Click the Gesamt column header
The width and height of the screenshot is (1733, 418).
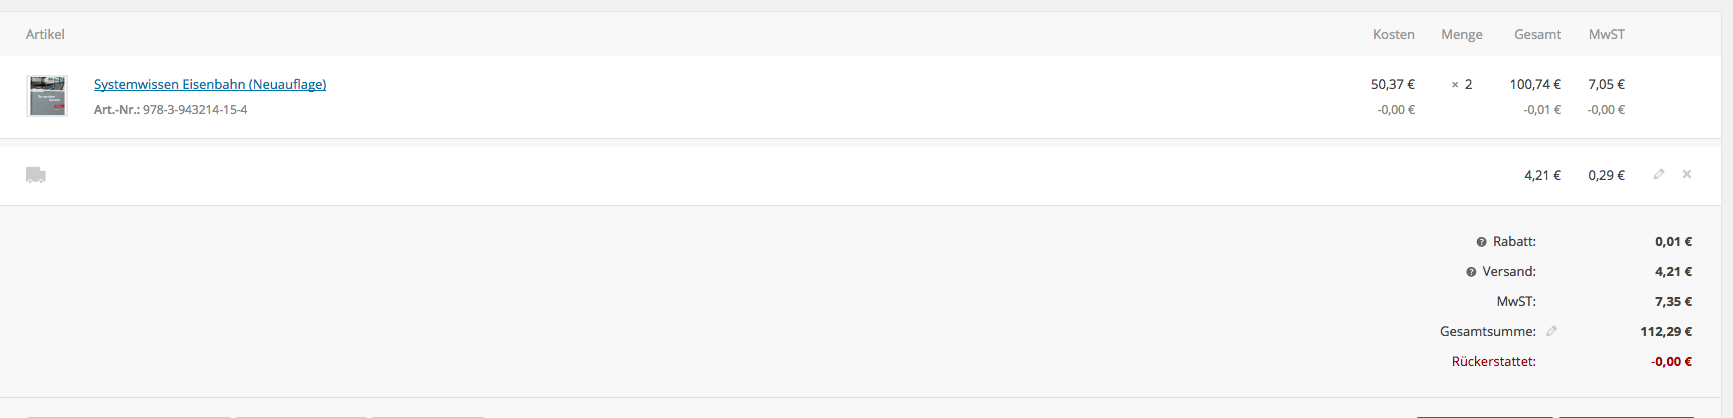coord(1537,34)
